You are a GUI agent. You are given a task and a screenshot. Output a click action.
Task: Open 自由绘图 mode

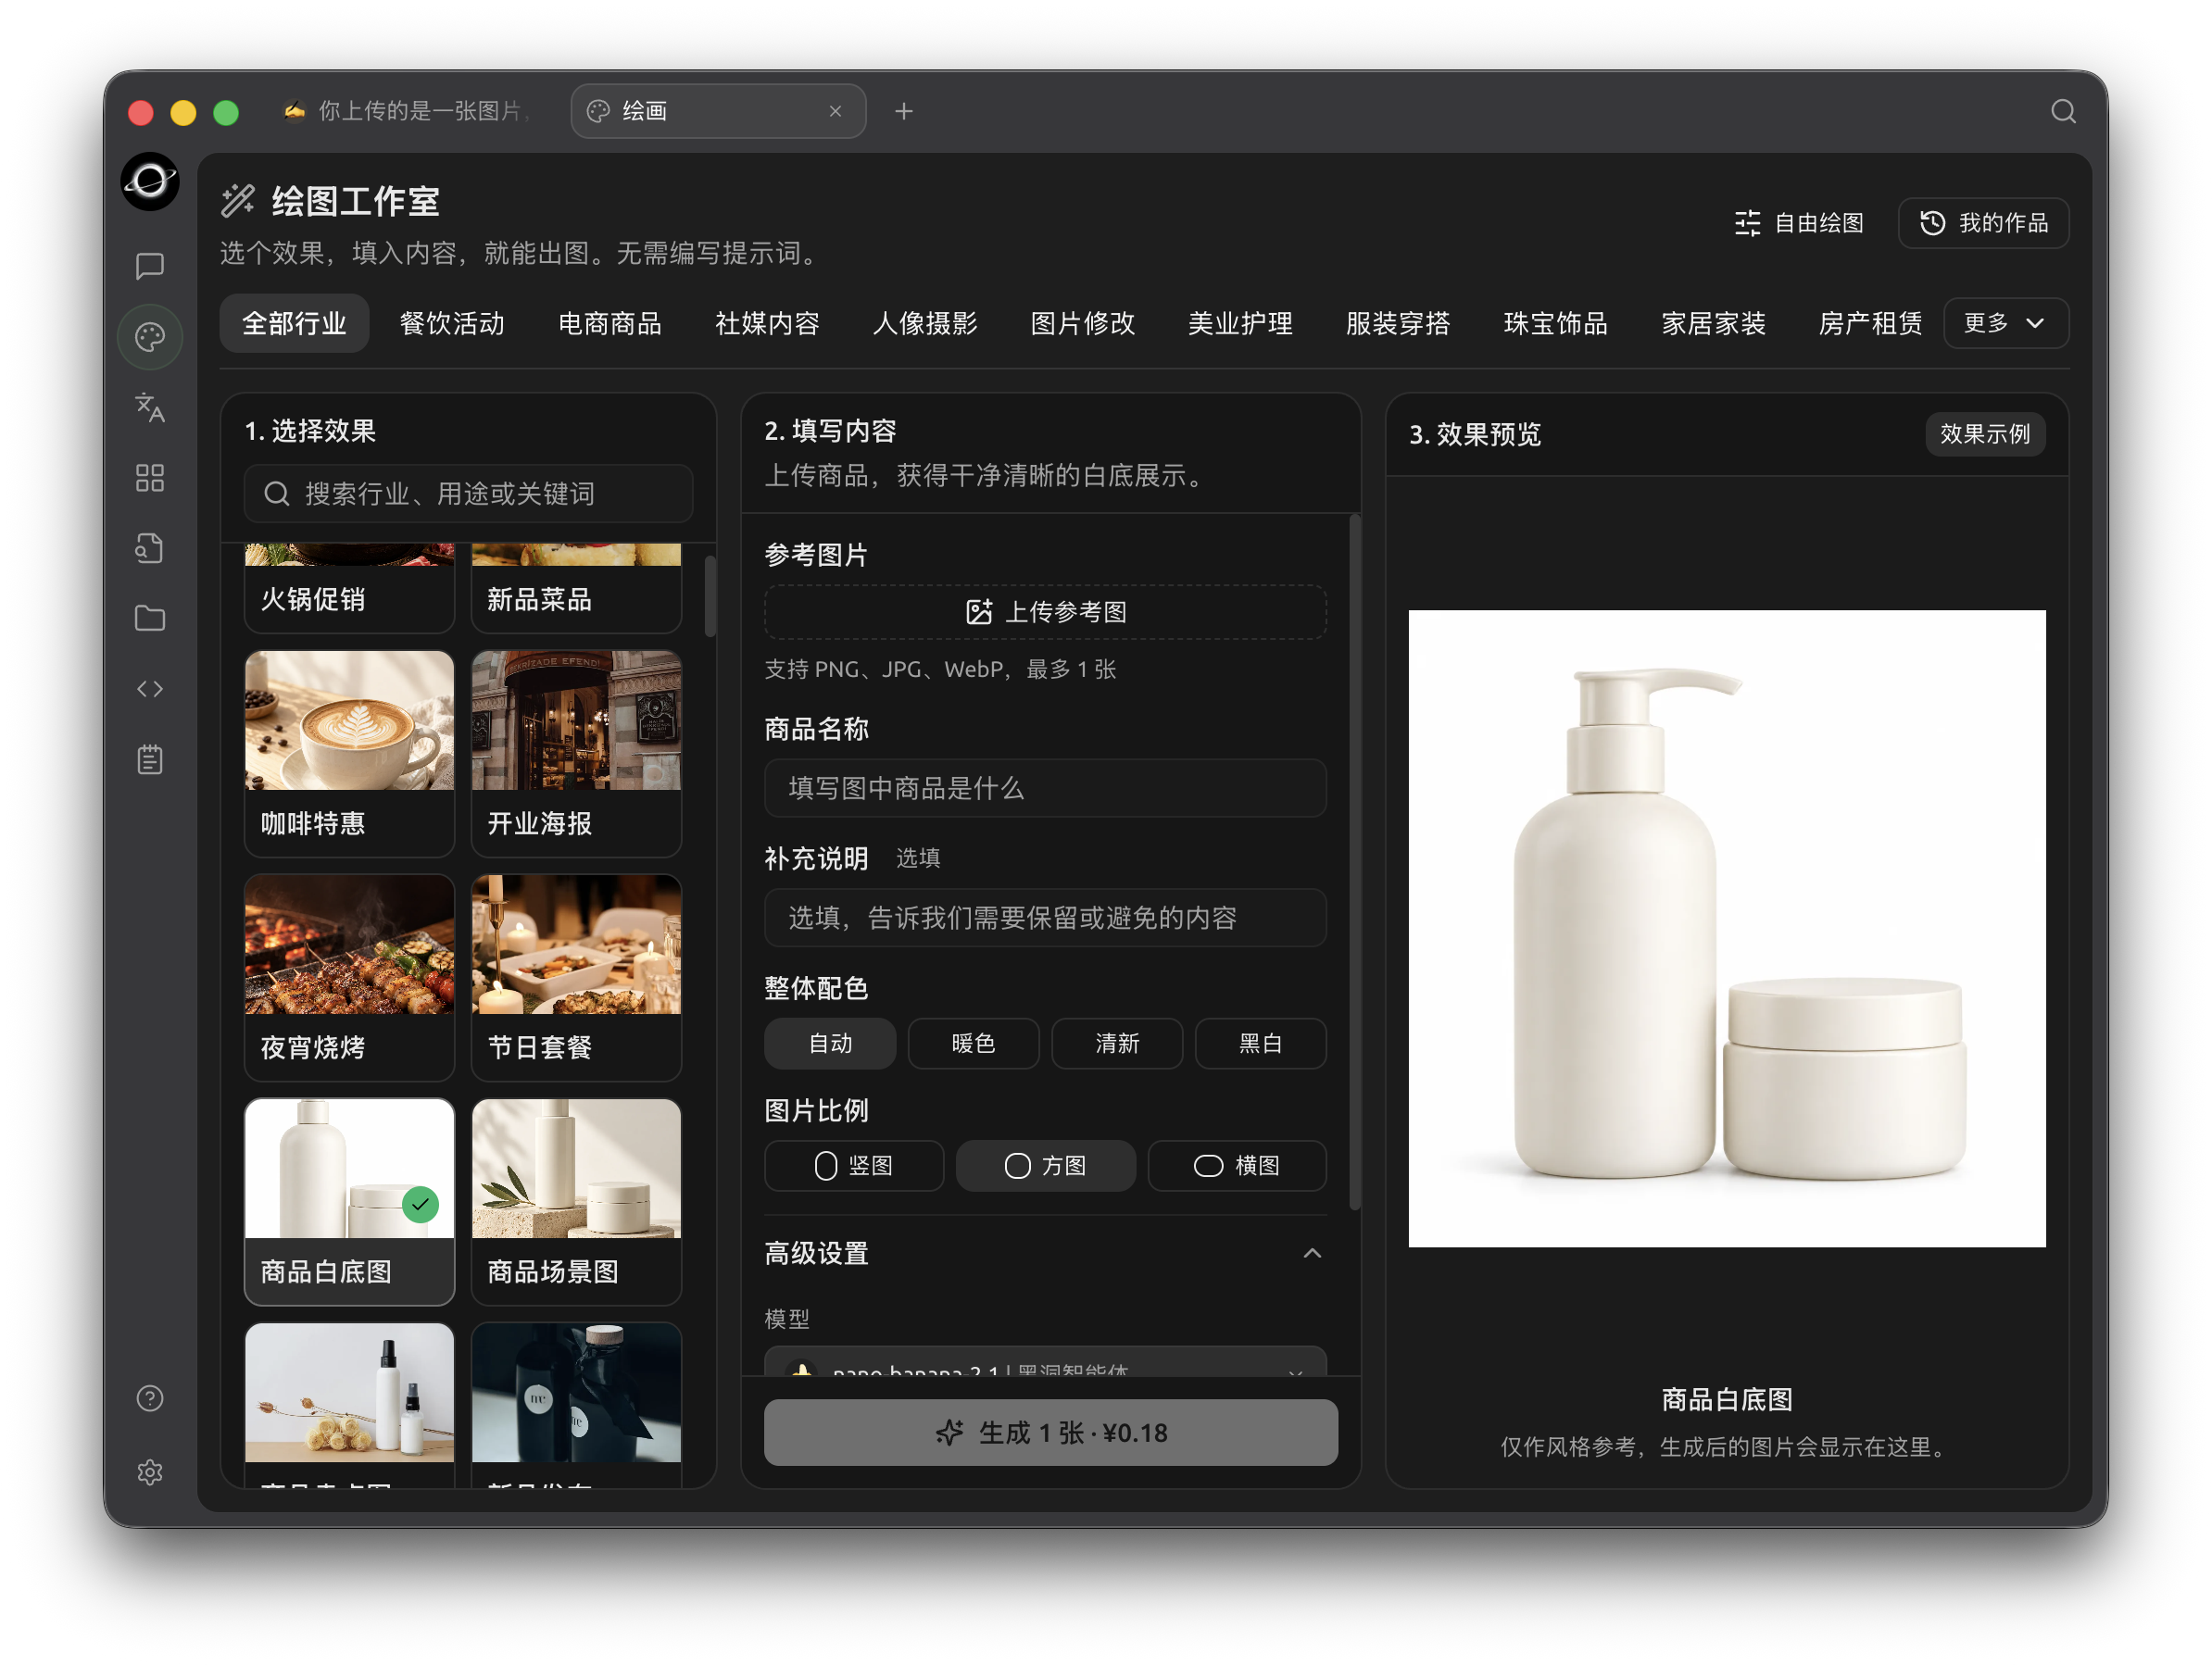[x=1798, y=223]
